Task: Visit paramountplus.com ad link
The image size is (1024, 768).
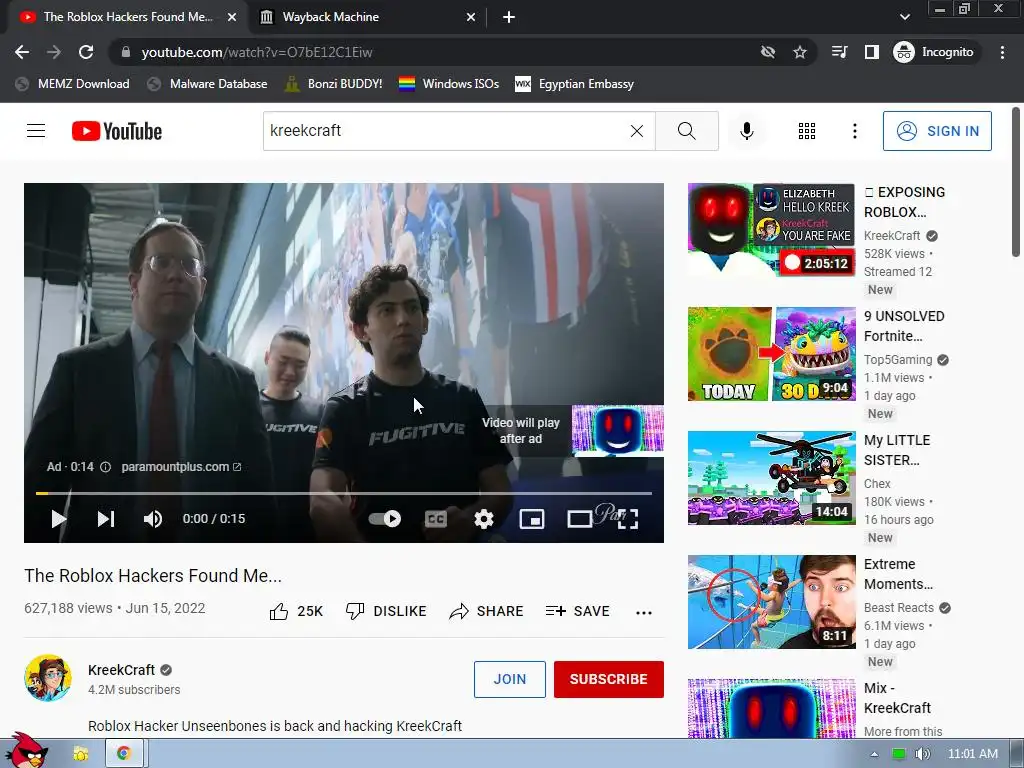Action: tap(181, 467)
